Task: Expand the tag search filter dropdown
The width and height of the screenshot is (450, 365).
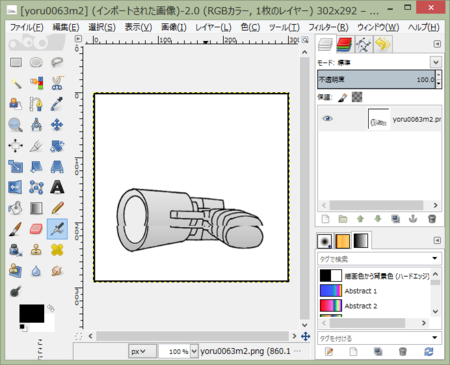Action: click(x=434, y=258)
